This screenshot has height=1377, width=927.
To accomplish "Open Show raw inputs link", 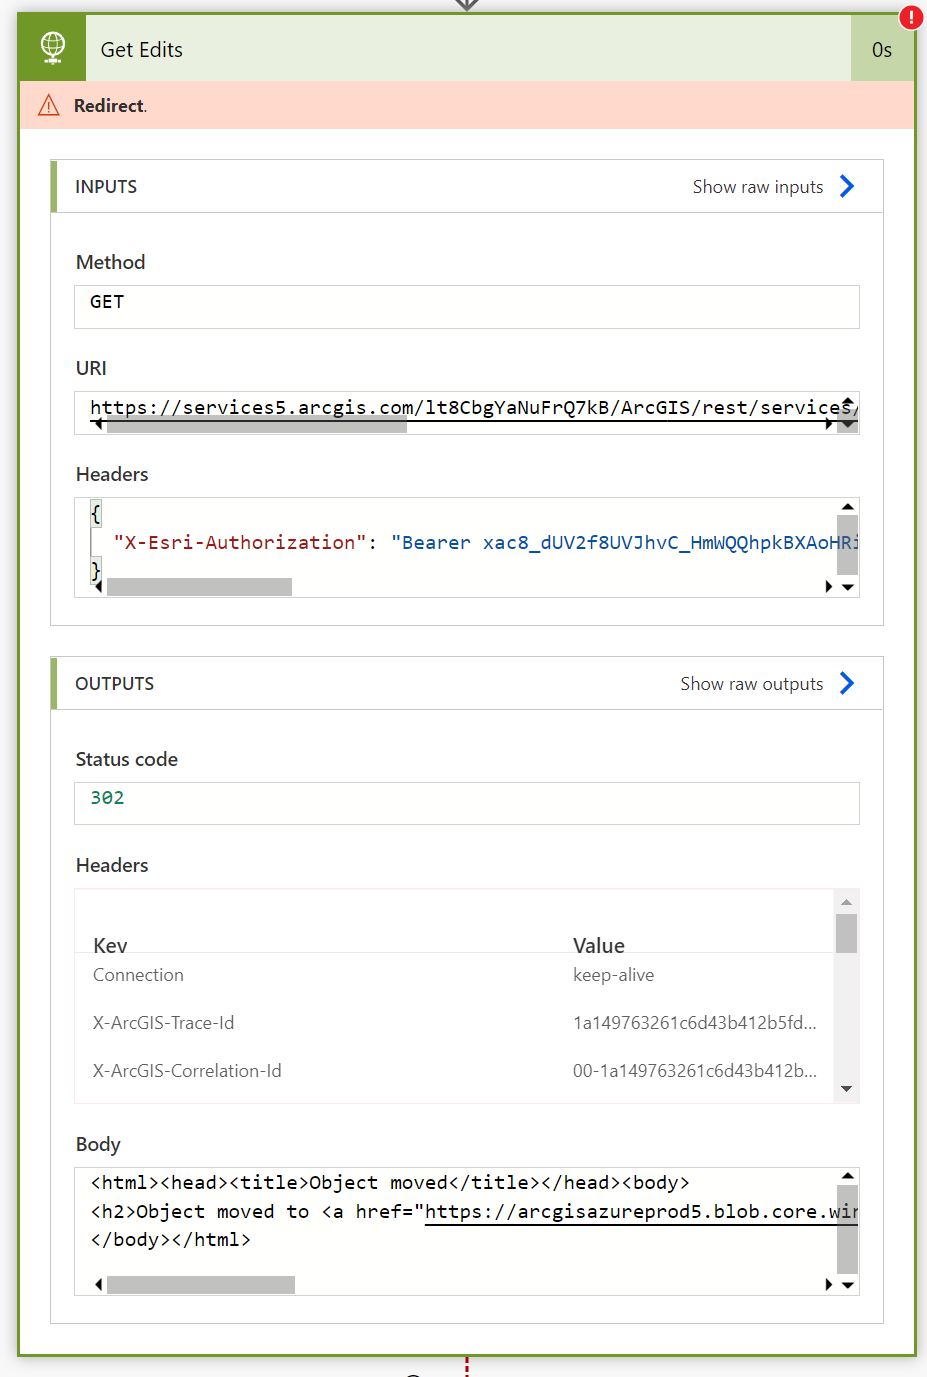I will [x=757, y=187].
